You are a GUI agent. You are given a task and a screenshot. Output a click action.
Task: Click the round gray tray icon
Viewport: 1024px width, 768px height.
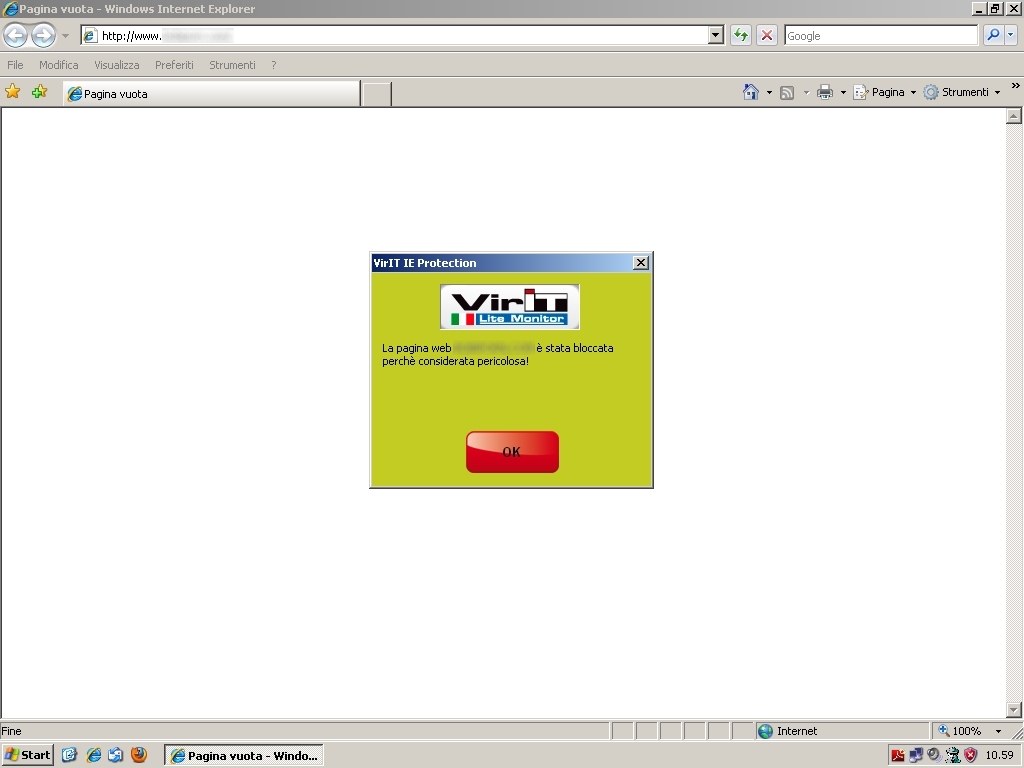tap(934, 755)
